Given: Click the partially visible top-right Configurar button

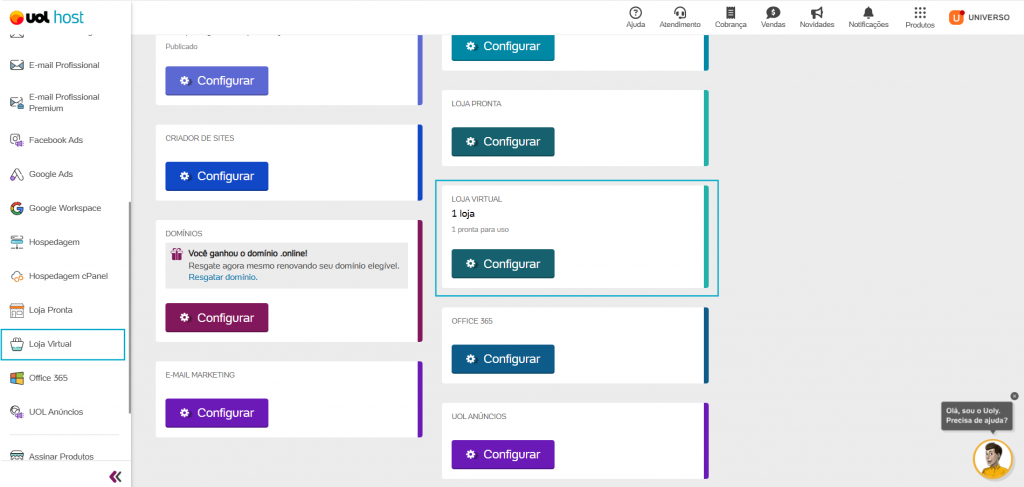Looking at the screenshot, I should 503,48.
